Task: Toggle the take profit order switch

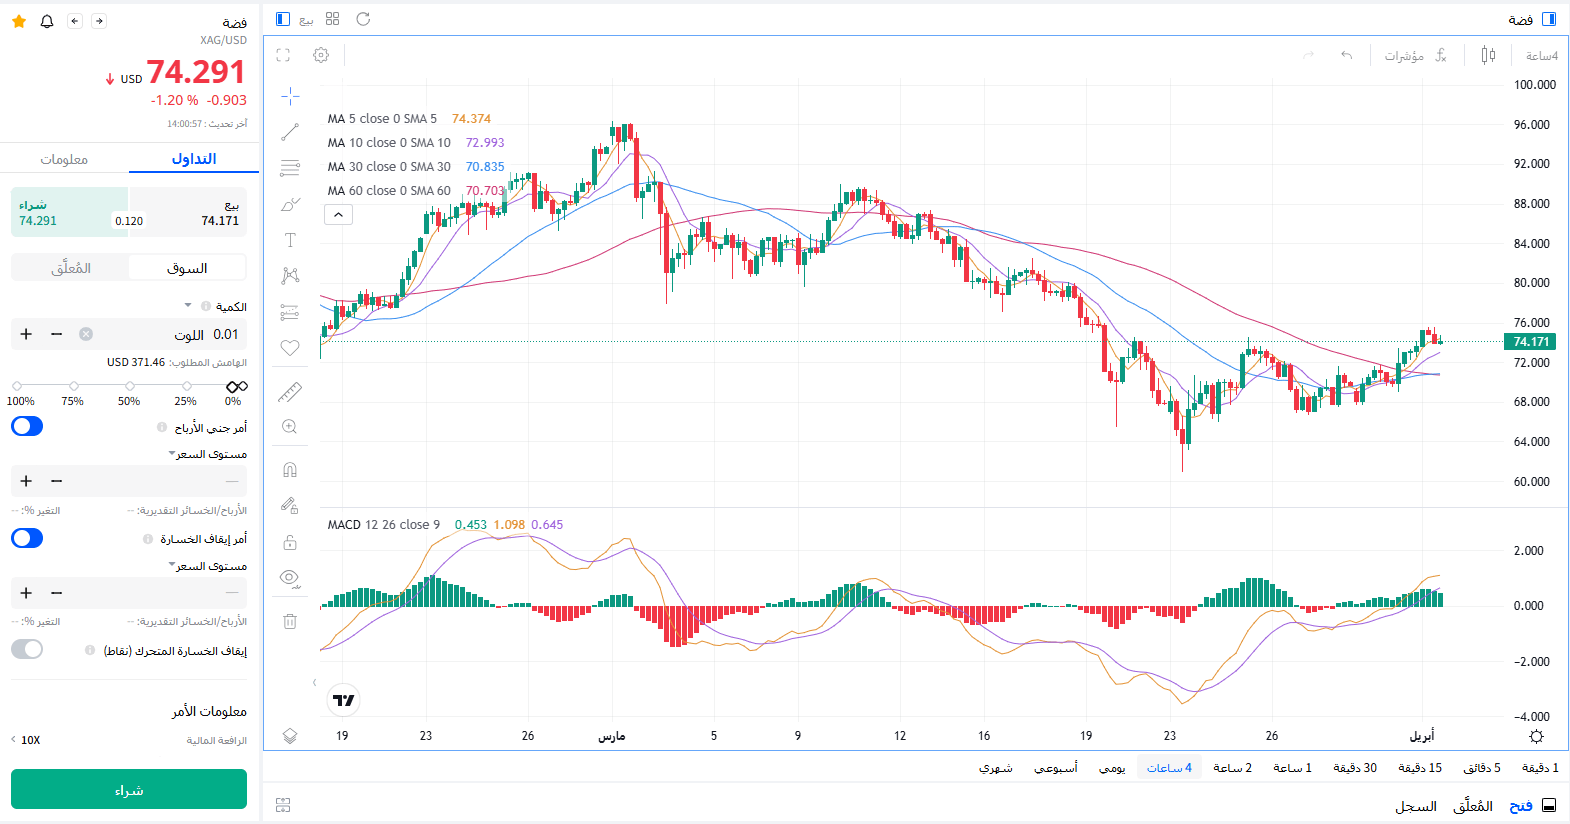Action: pyautogui.click(x=27, y=427)
